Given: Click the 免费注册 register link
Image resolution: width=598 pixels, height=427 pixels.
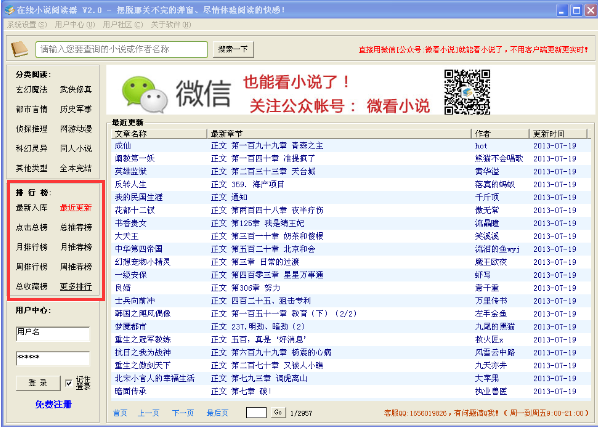Looking at the screenshot, I should [53, 404].
